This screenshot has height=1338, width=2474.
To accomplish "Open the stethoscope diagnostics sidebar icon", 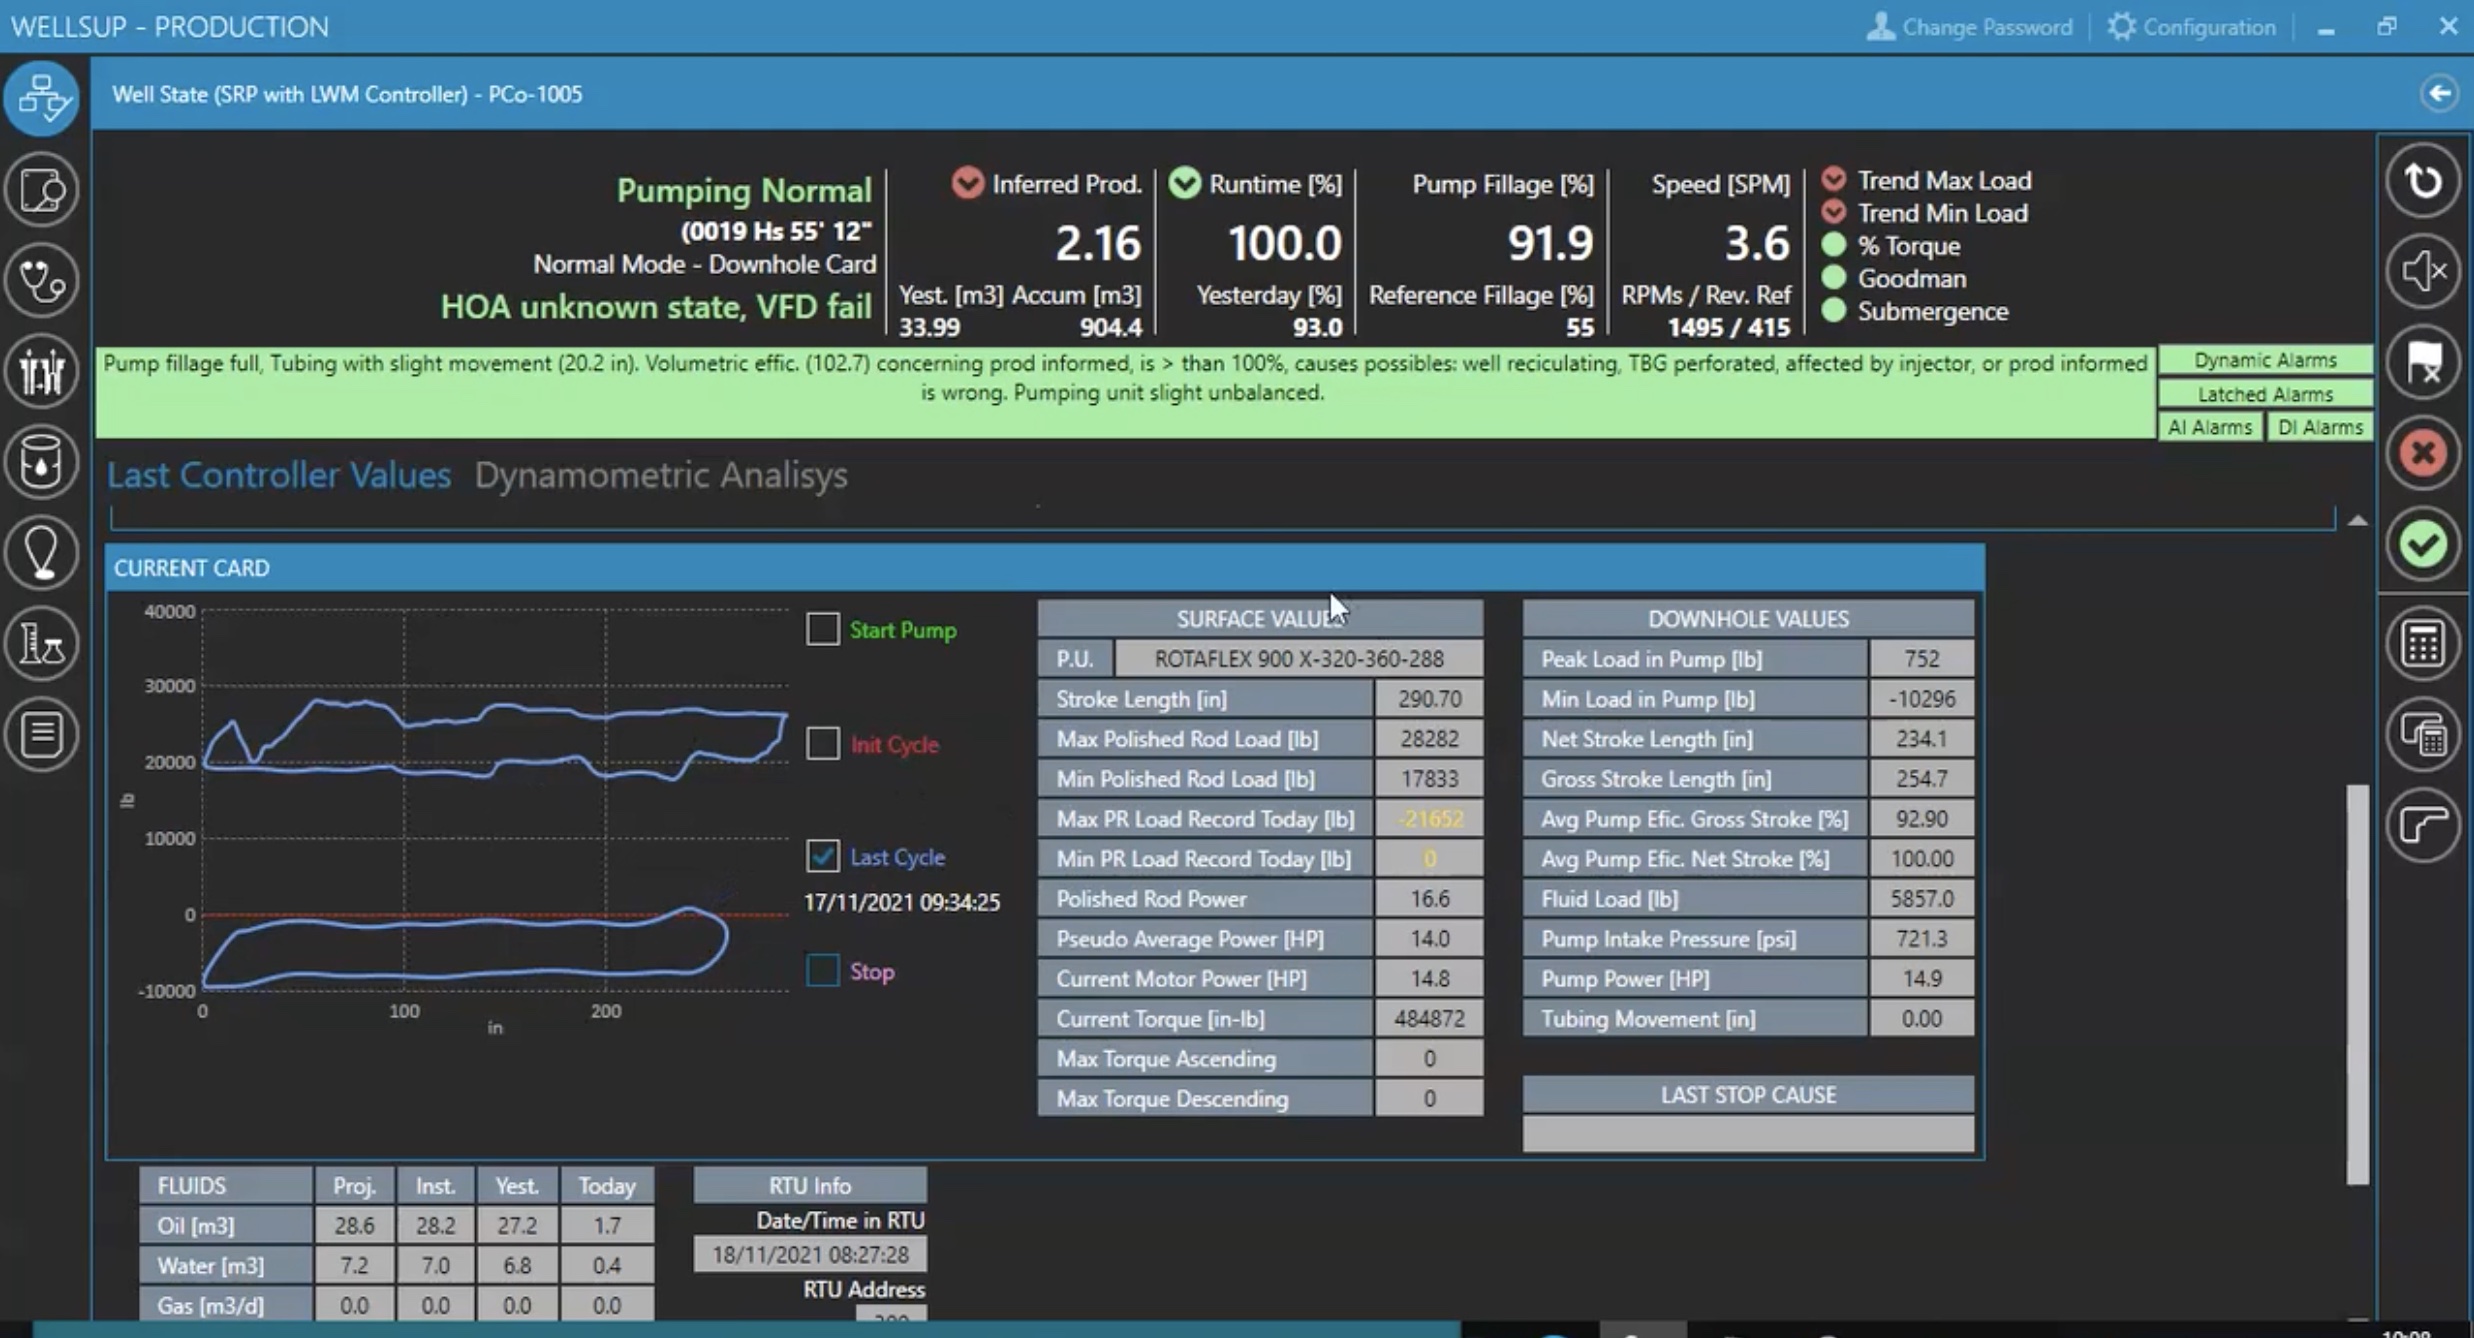I will pyautogui.click(x=42, y=280).
